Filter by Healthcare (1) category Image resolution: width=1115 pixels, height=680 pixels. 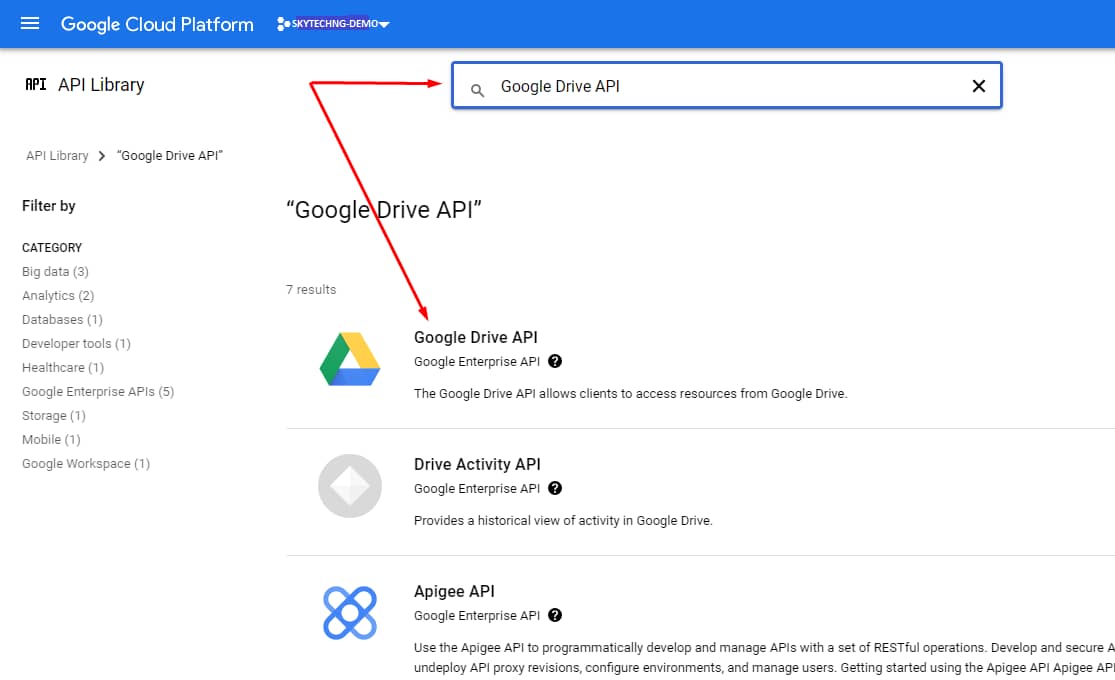pos(63,368)
